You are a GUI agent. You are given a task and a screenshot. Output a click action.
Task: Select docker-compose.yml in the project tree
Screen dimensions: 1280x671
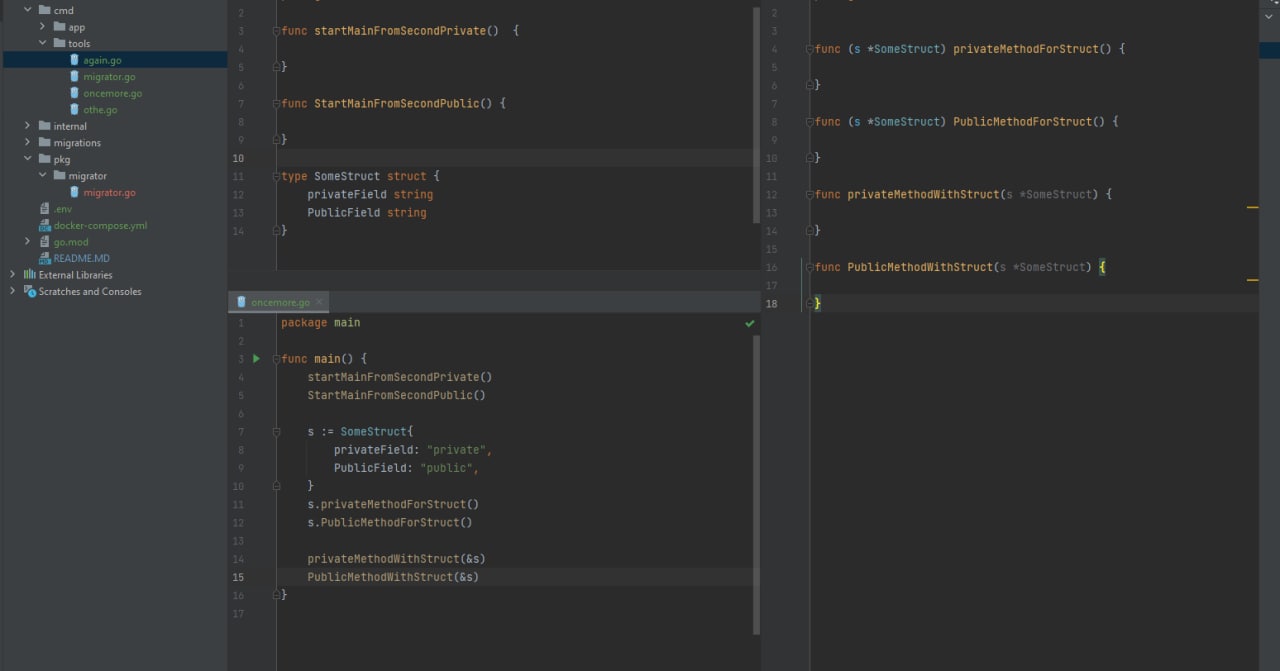pyautogui.click(x=100, y=225)
